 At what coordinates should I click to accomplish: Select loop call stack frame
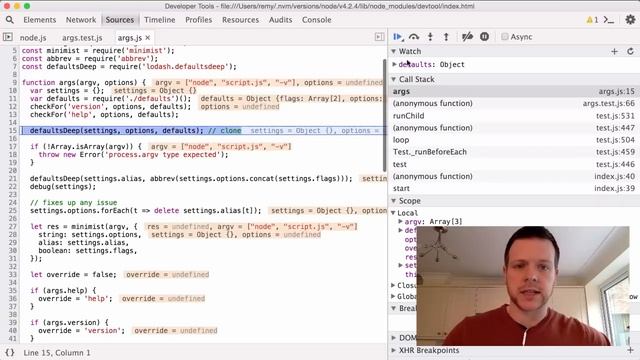(514, 140)
